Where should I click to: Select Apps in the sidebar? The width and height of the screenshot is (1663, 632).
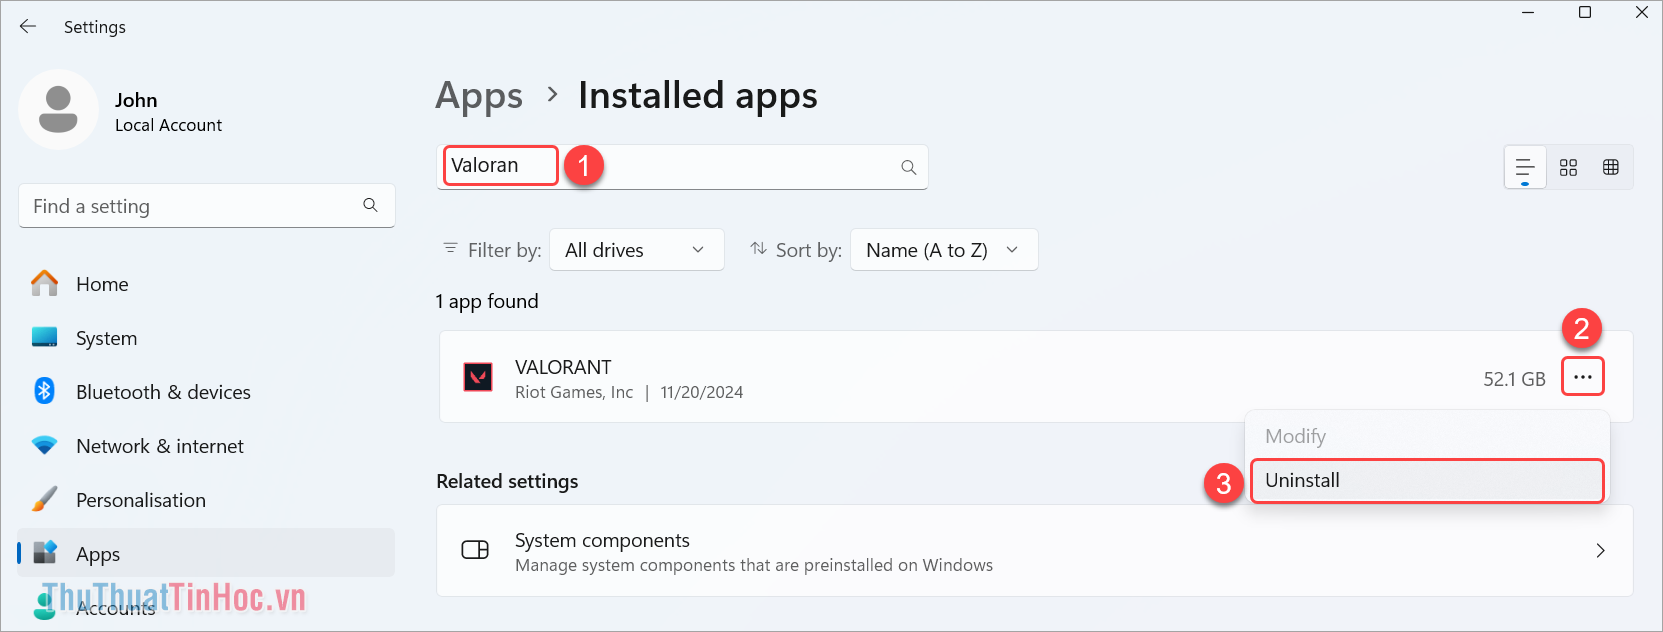[206, 553]
